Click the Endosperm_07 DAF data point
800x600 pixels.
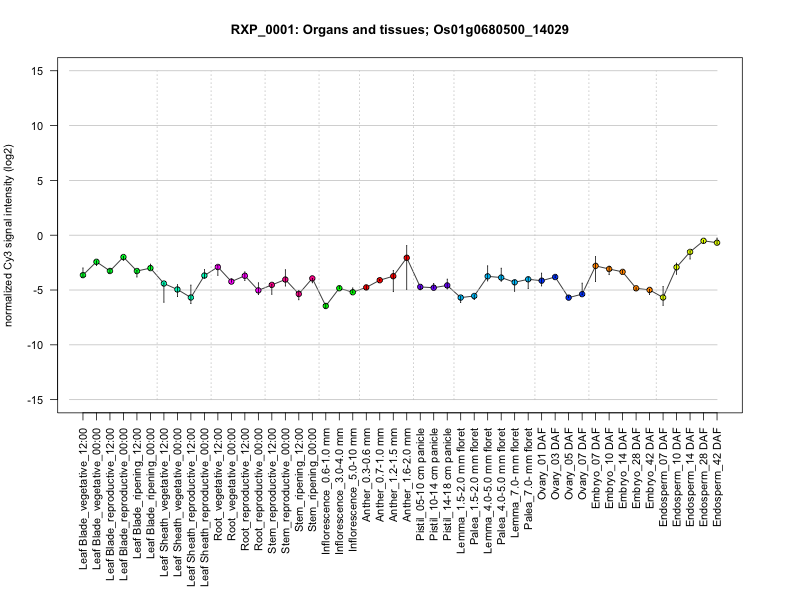pyautogui.click(x=663, y=297)
